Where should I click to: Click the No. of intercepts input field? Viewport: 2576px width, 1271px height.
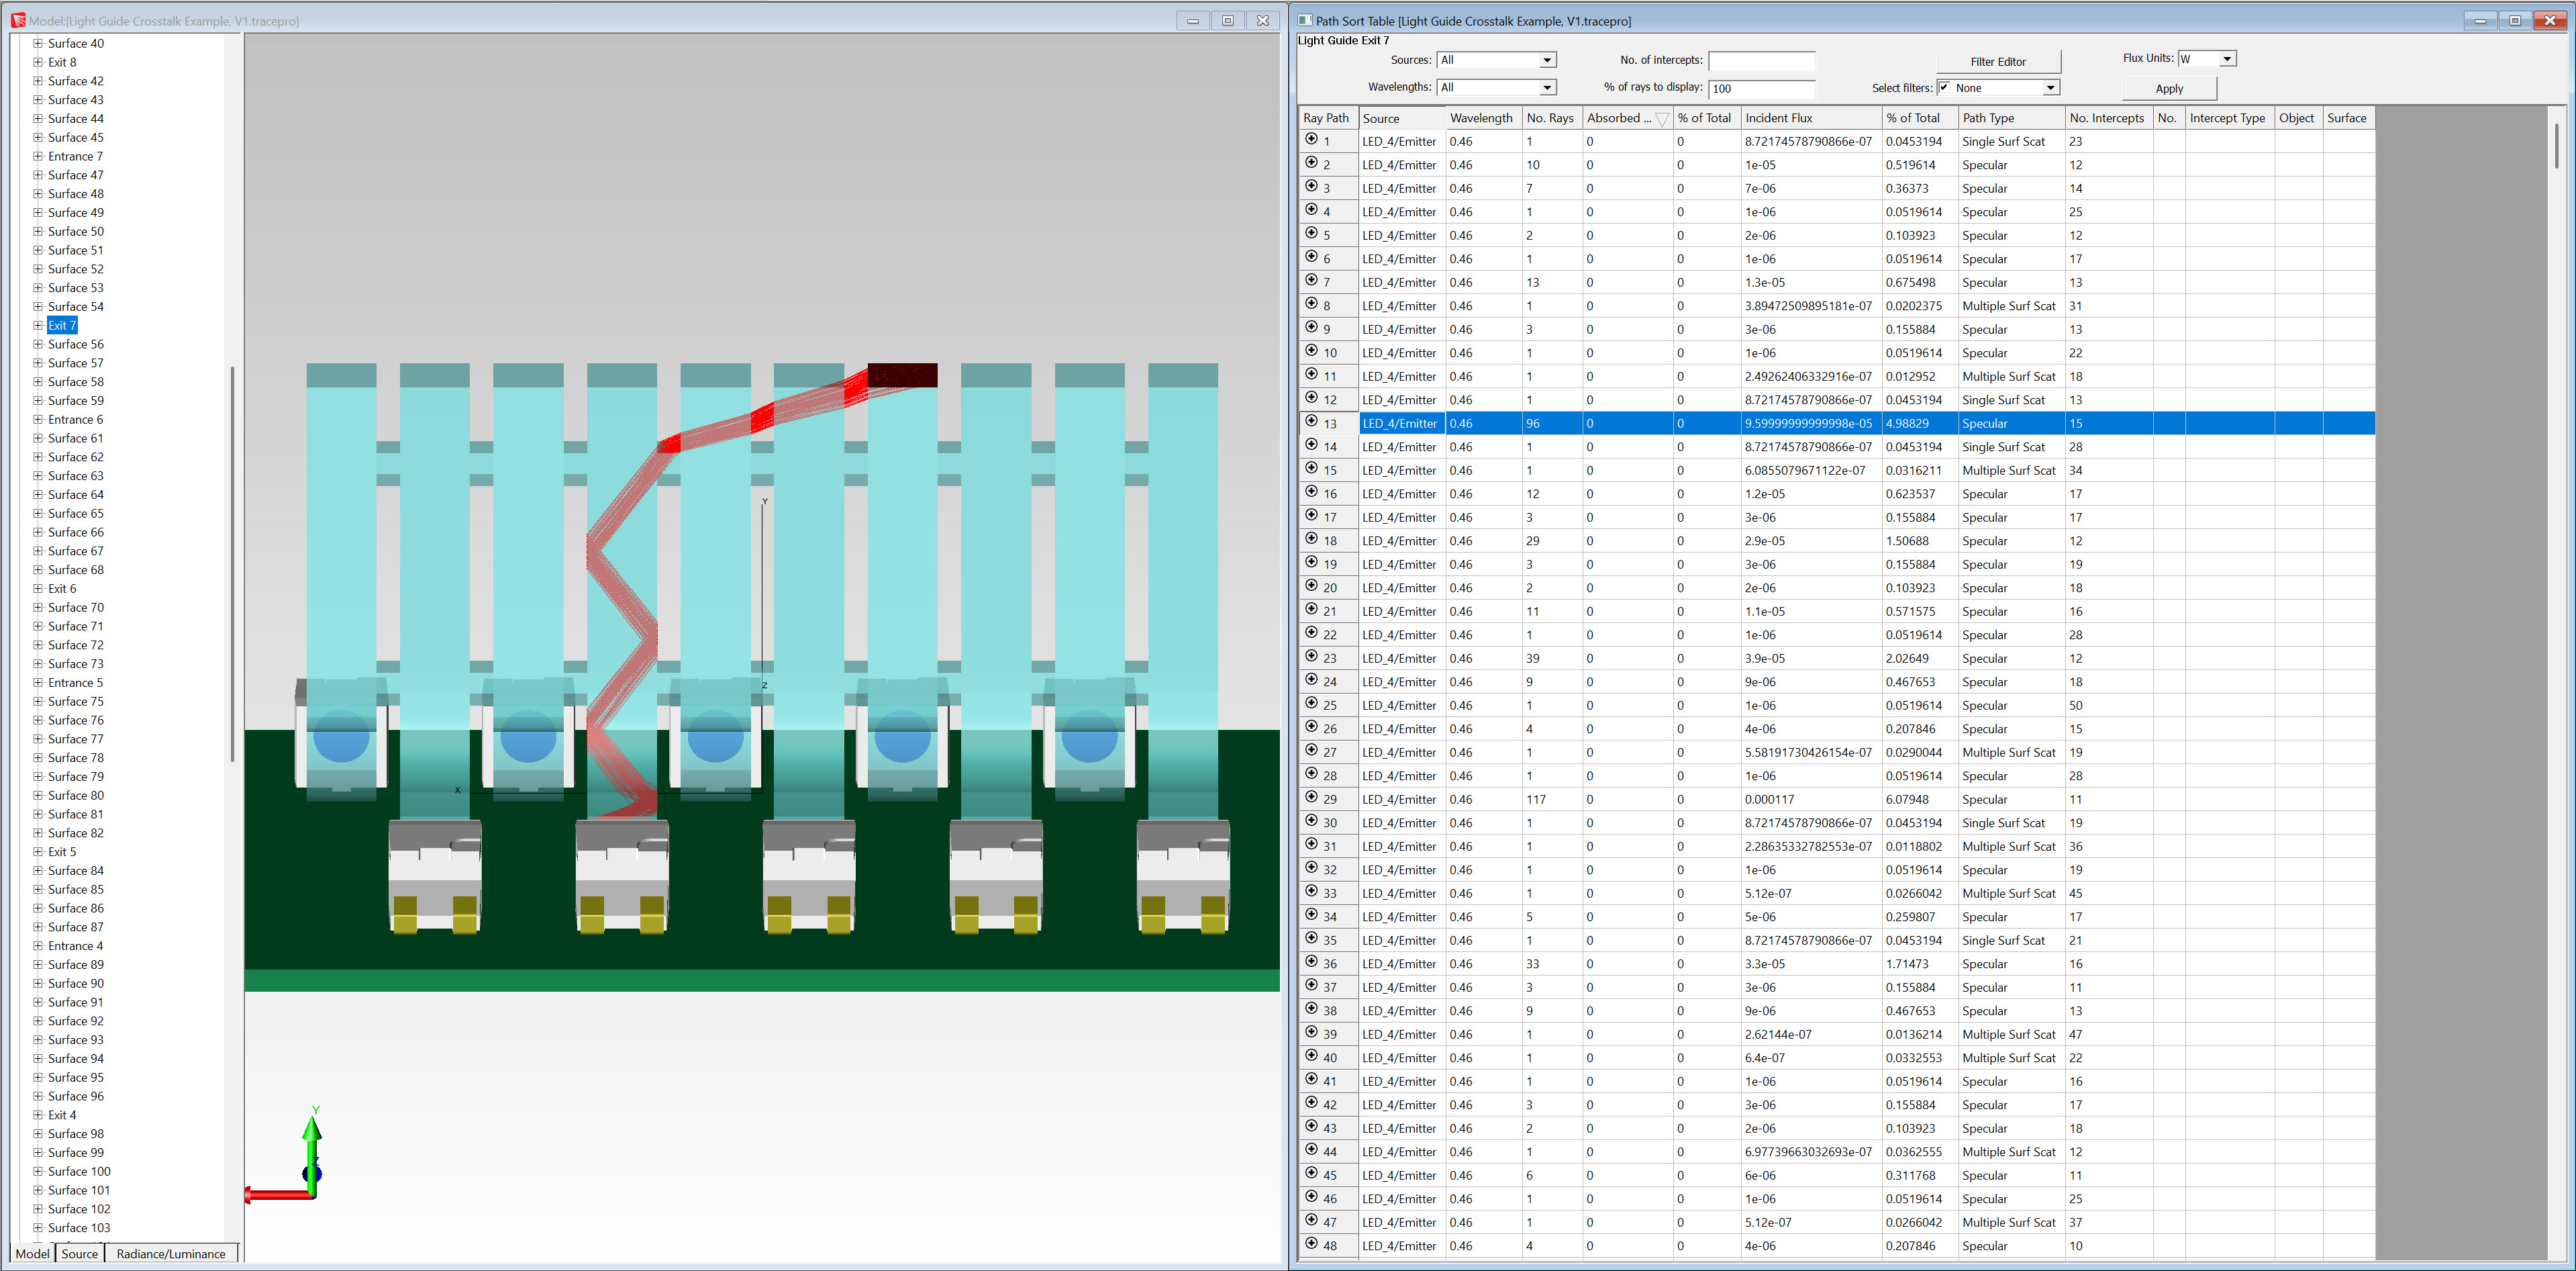coord(1761,60)
